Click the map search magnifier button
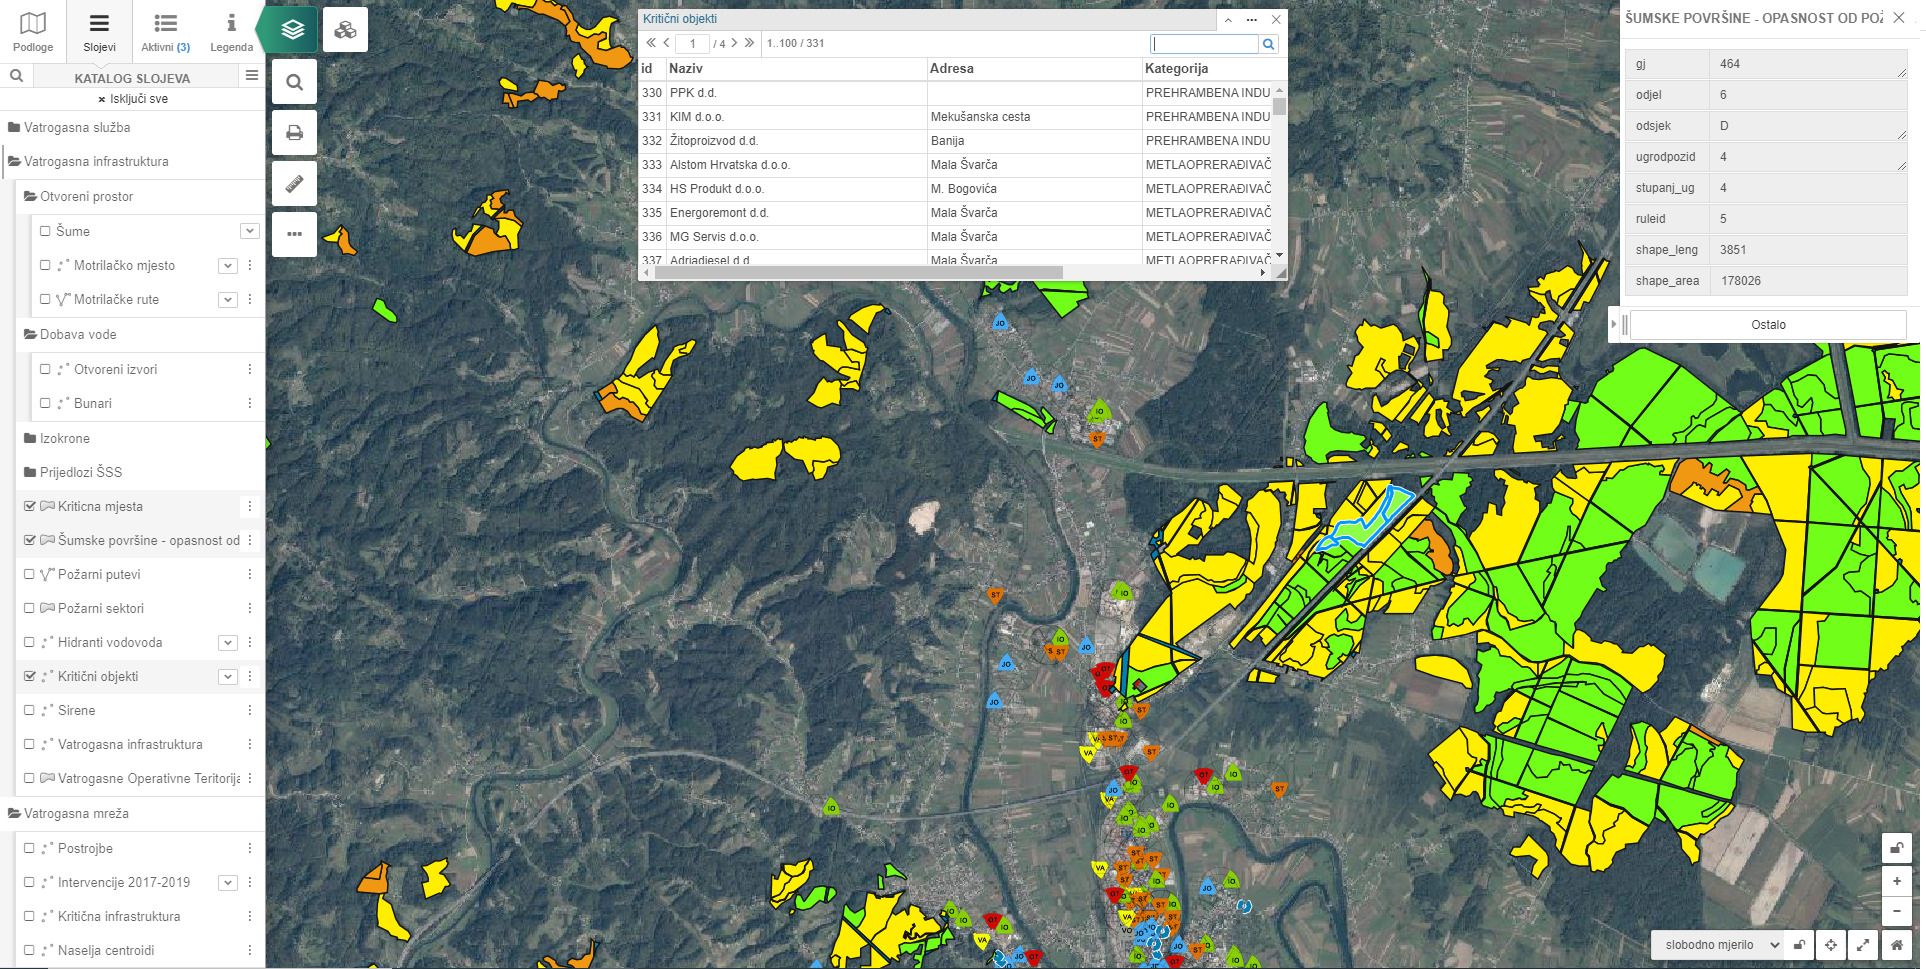Image resolution: width=1926 pixels, height=969 pixels. [x=294, y=82]
